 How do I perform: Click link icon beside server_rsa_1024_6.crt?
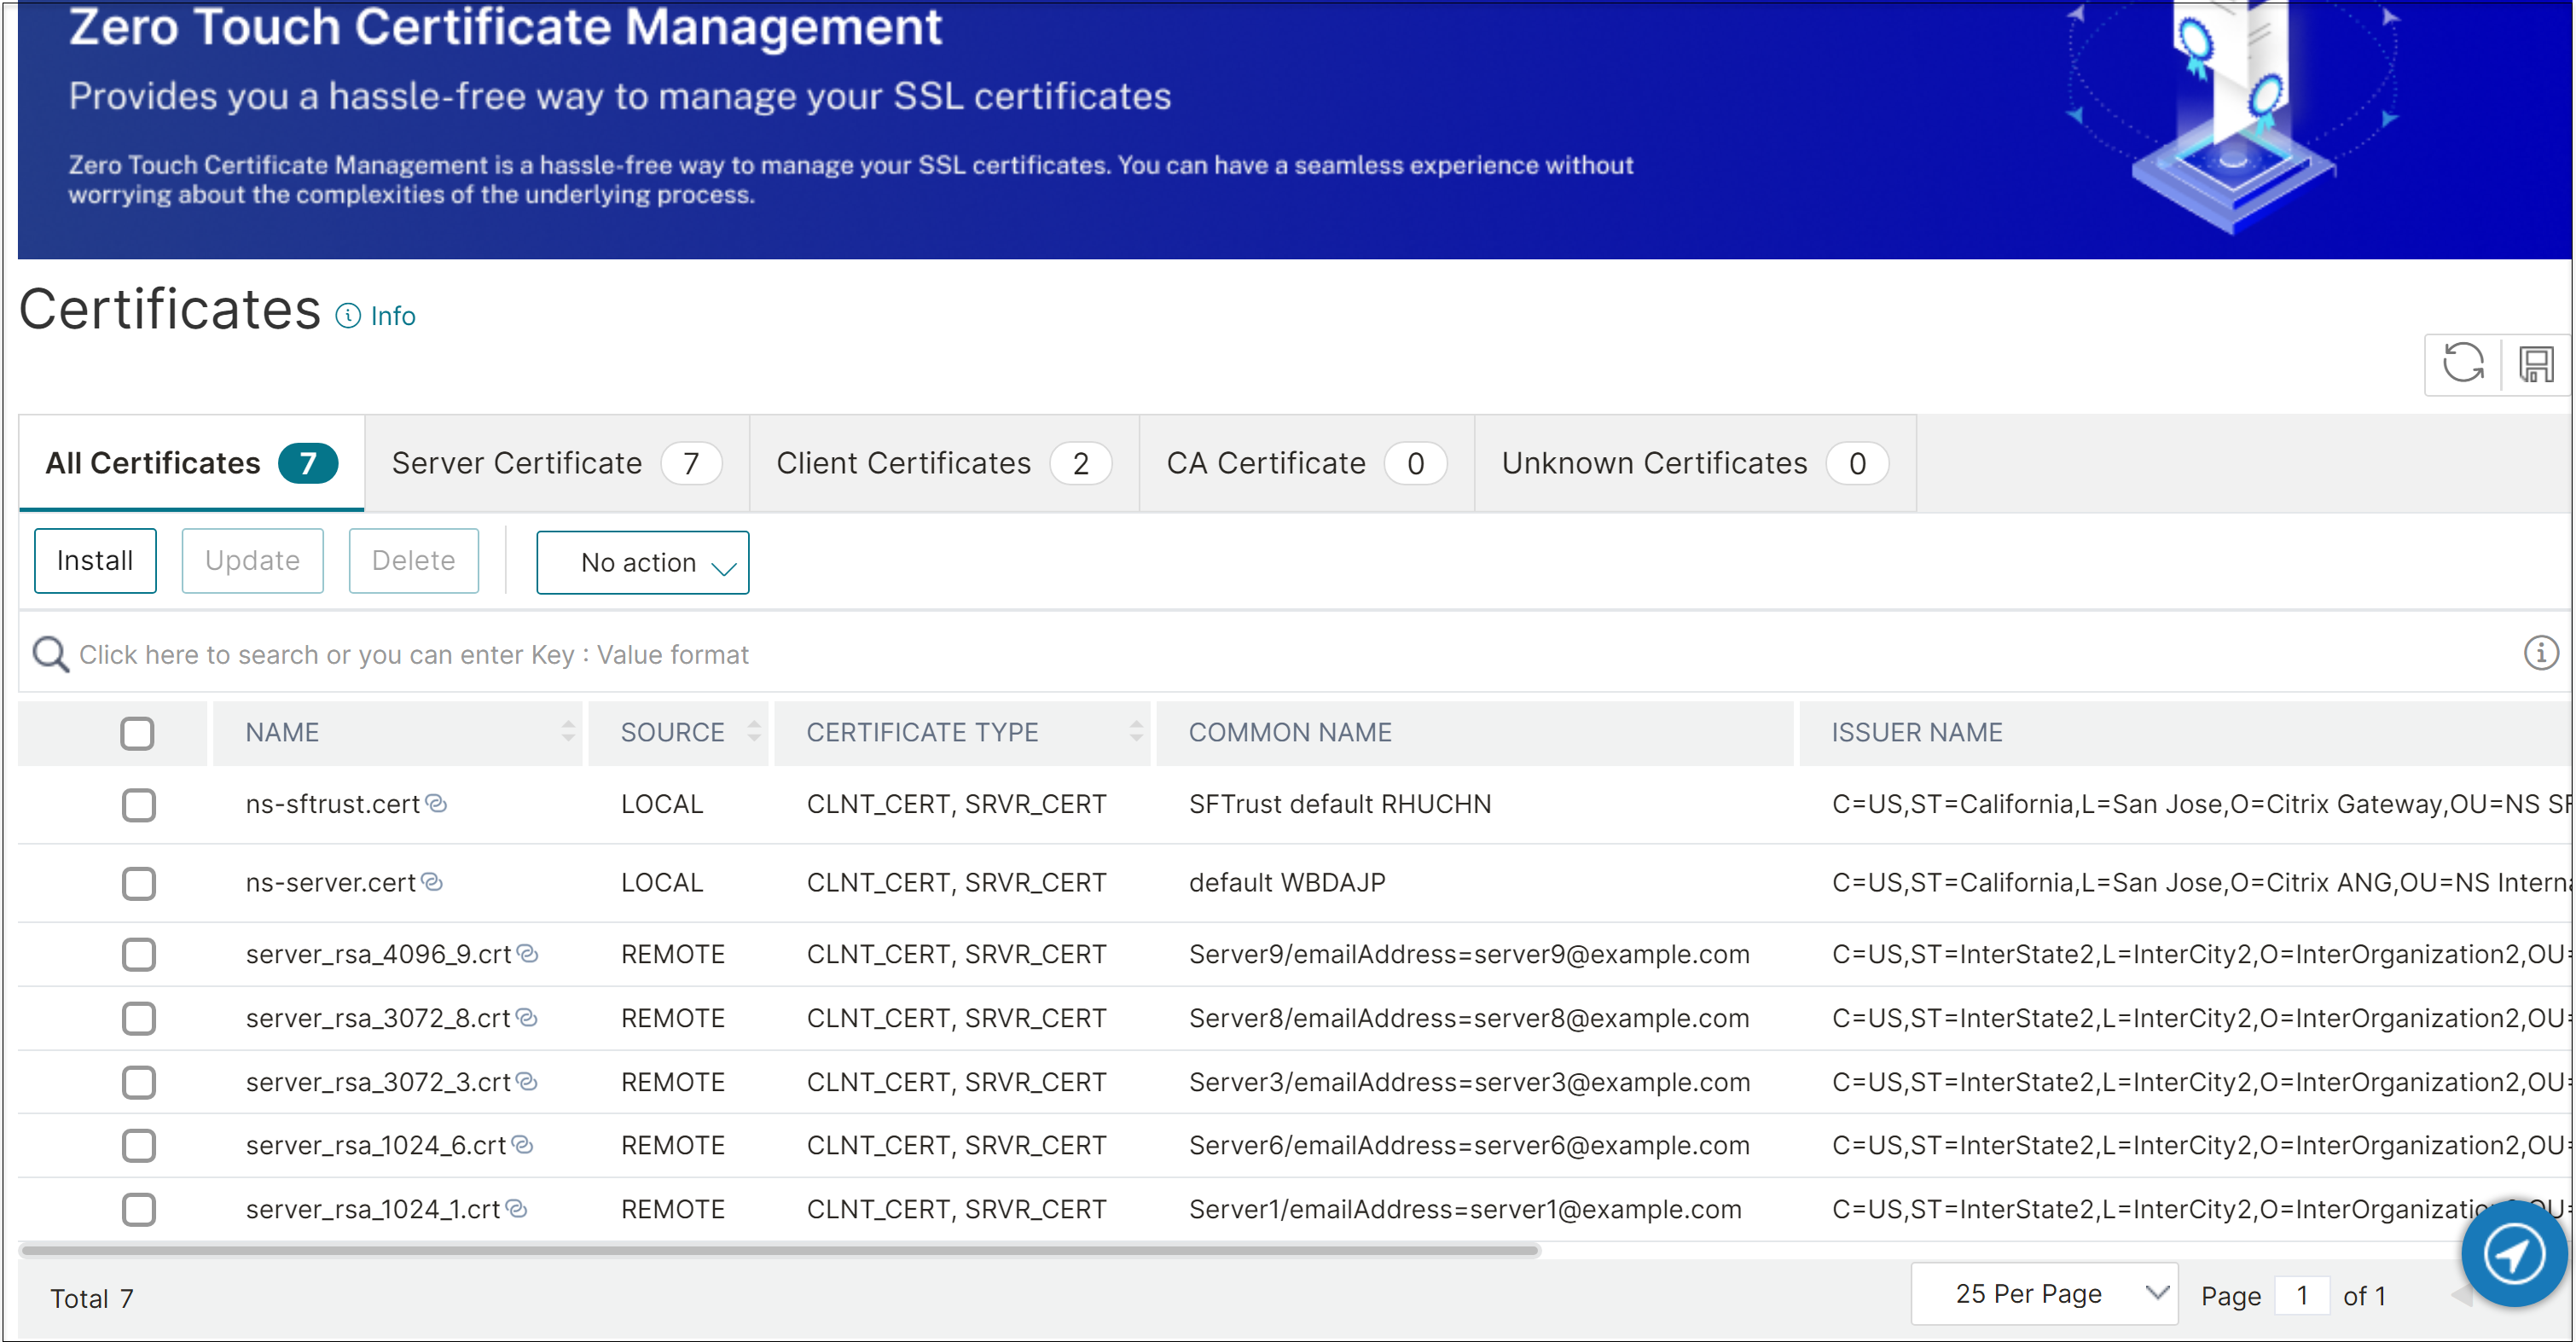coord(522,1145)
